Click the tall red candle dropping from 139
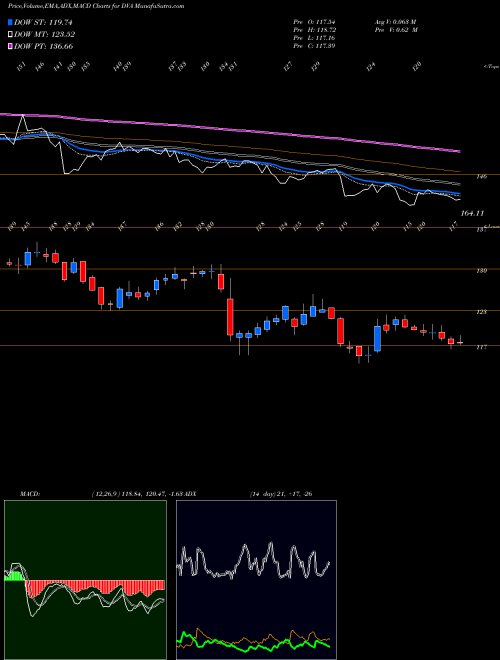Viewport: 500px width, 660px height. tap(230, 317)
